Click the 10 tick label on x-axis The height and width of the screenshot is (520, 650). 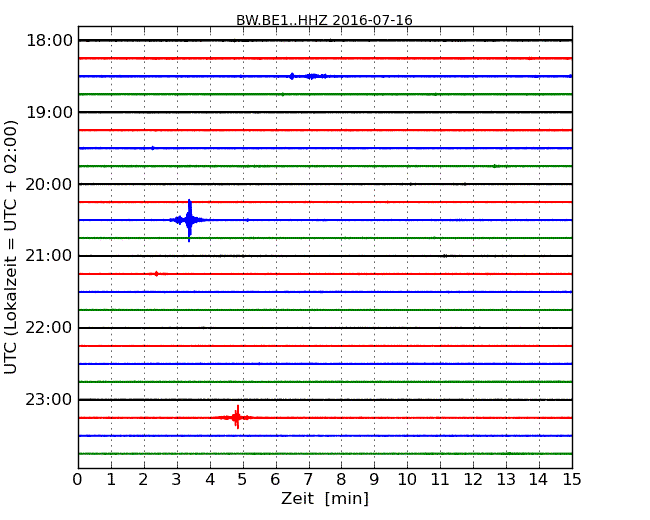pyautogui.click(x=407, y=480)
